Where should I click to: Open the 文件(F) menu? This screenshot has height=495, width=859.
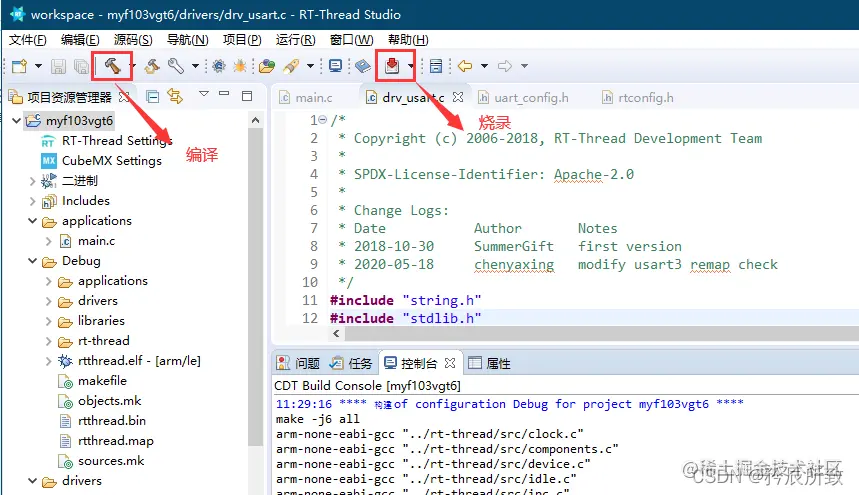tap(28, 40)
